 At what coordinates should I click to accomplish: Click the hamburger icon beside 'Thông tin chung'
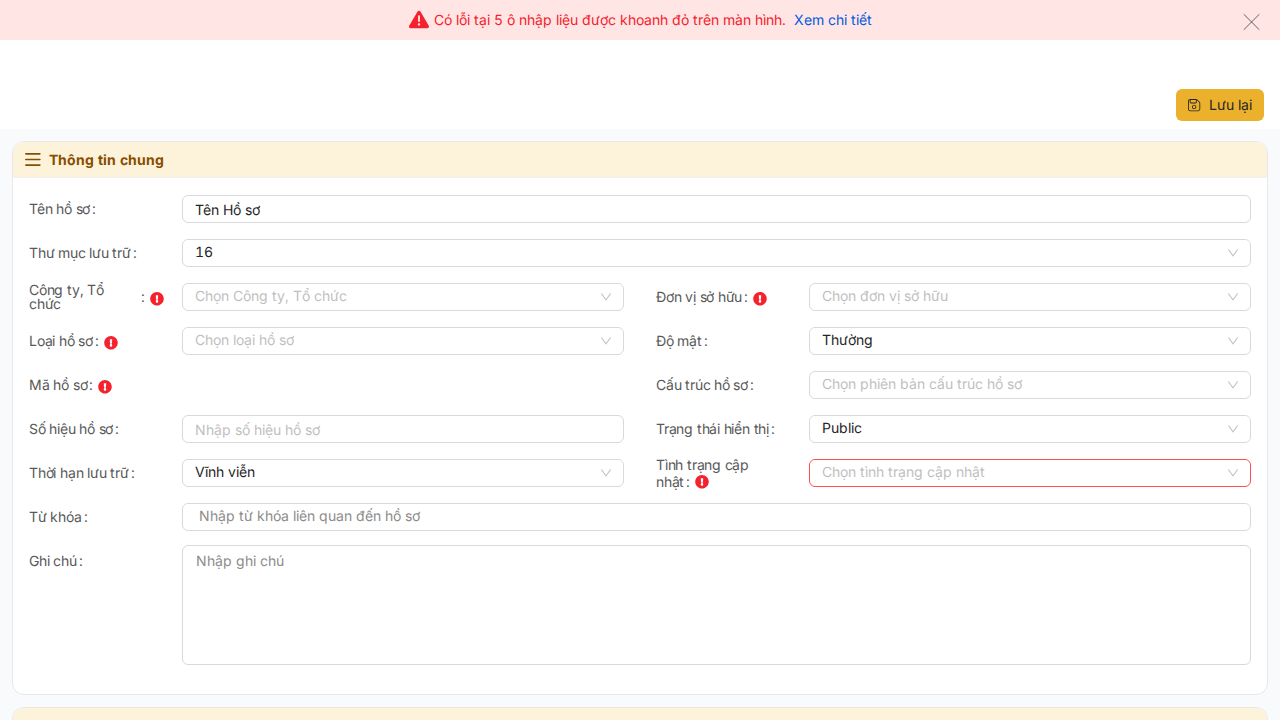(33, 160)
